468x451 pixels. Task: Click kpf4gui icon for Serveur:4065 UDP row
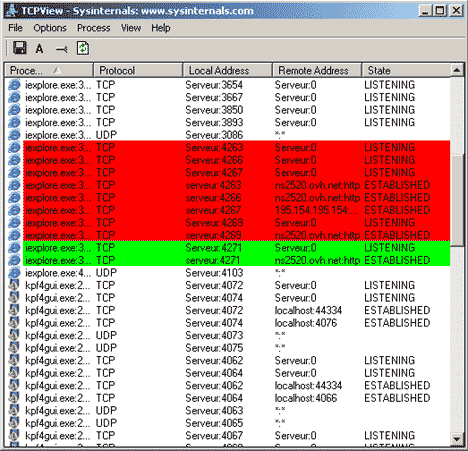point(14,423)
